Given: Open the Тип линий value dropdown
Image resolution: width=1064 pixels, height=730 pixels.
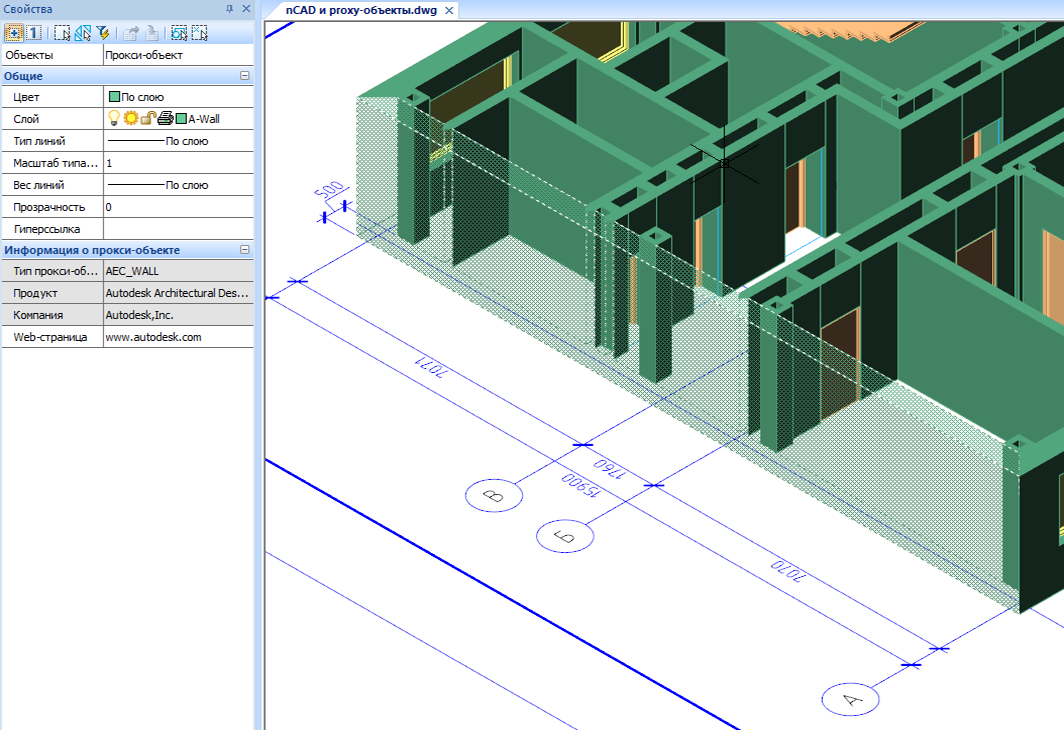Looking at the screenshot, I should (178, 141).
